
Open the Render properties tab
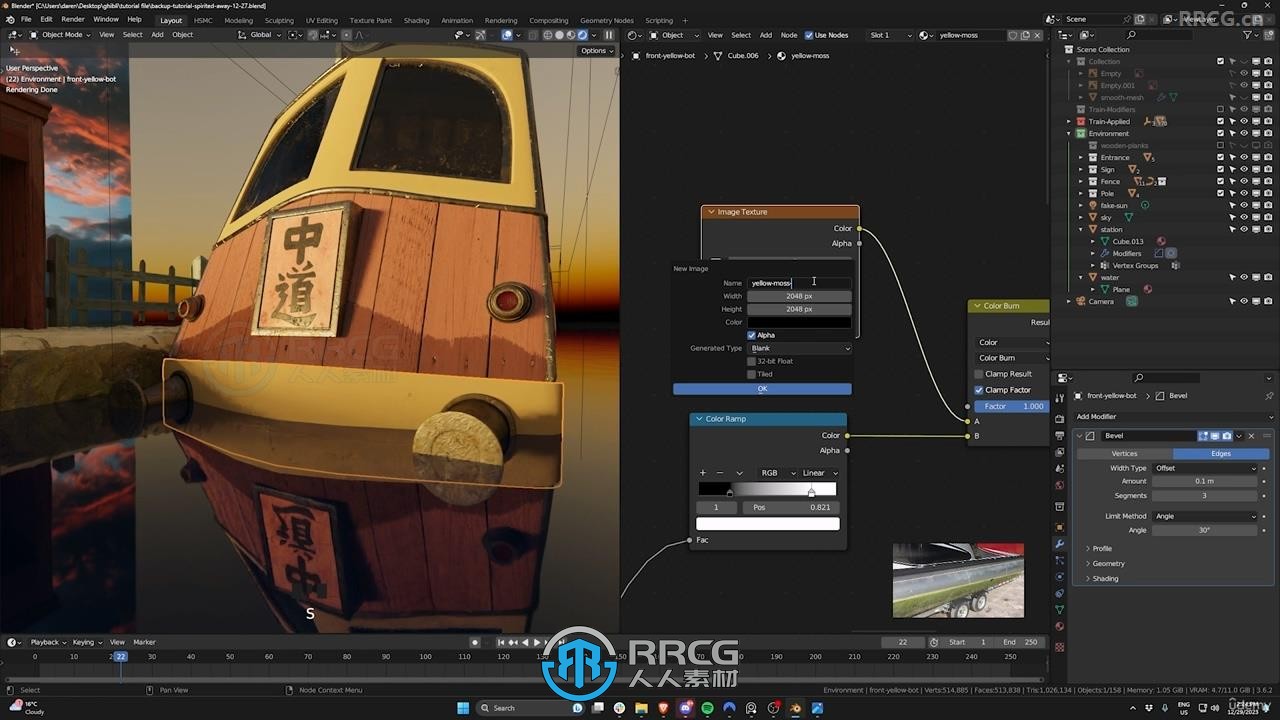click(x=1060, y=418)
